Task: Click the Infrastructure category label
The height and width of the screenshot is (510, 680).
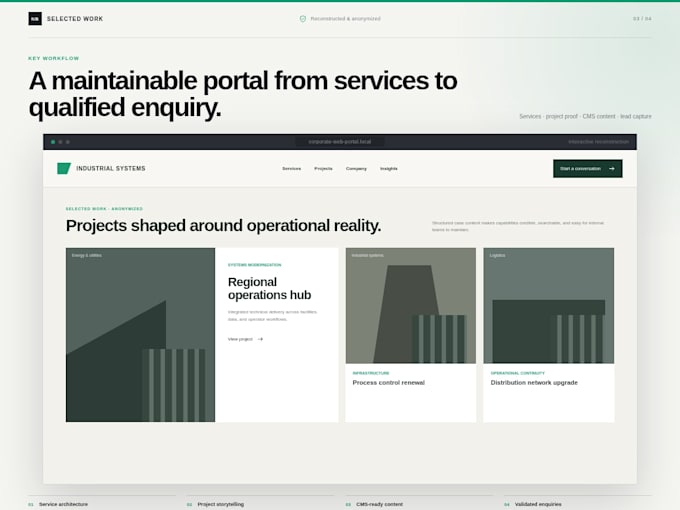Action: click(371, 373)
